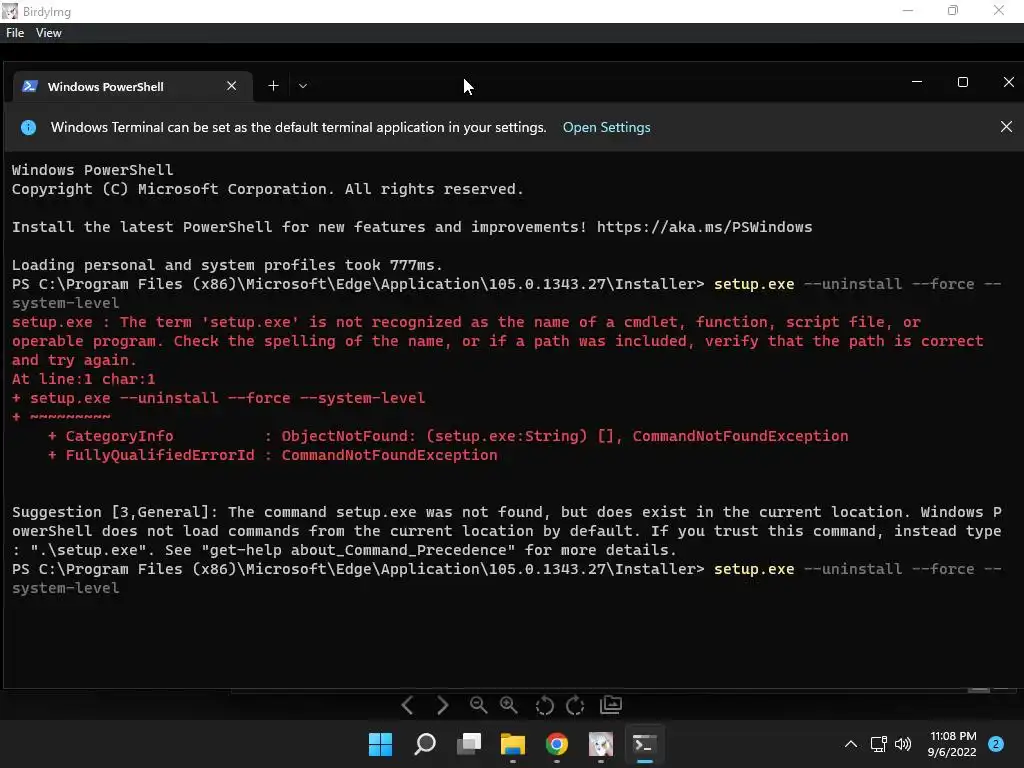The width and height of the screenshot is (1024, 768).
Task: Switch to BirdyImg app on taskbar
Action: tap(601, 744)
